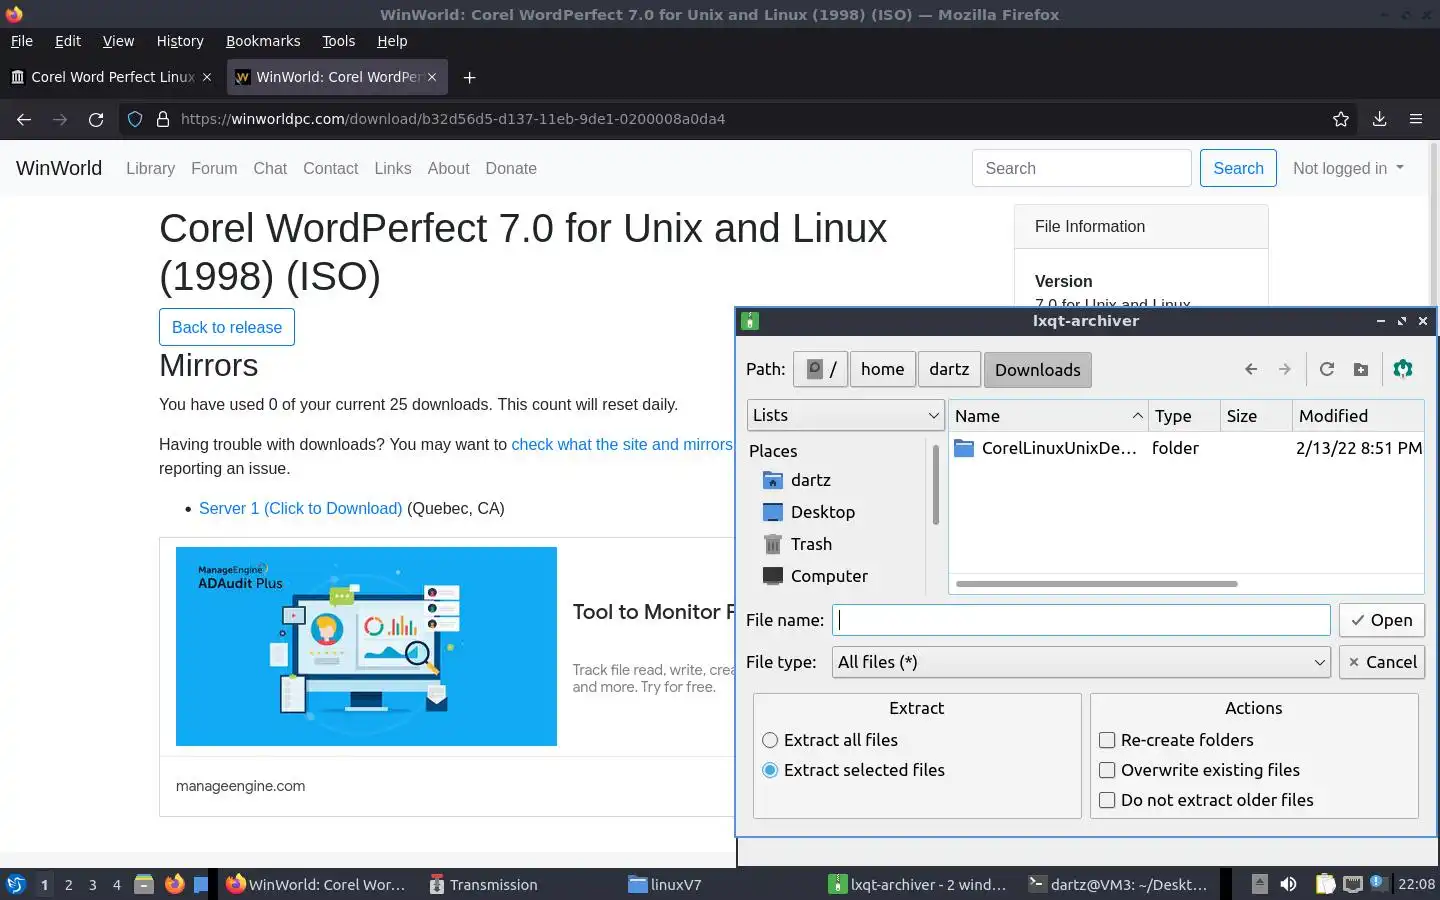Screen dimensions: 1440x900
Task: Open the File type All files dropdown
Action: [1081, 662]
